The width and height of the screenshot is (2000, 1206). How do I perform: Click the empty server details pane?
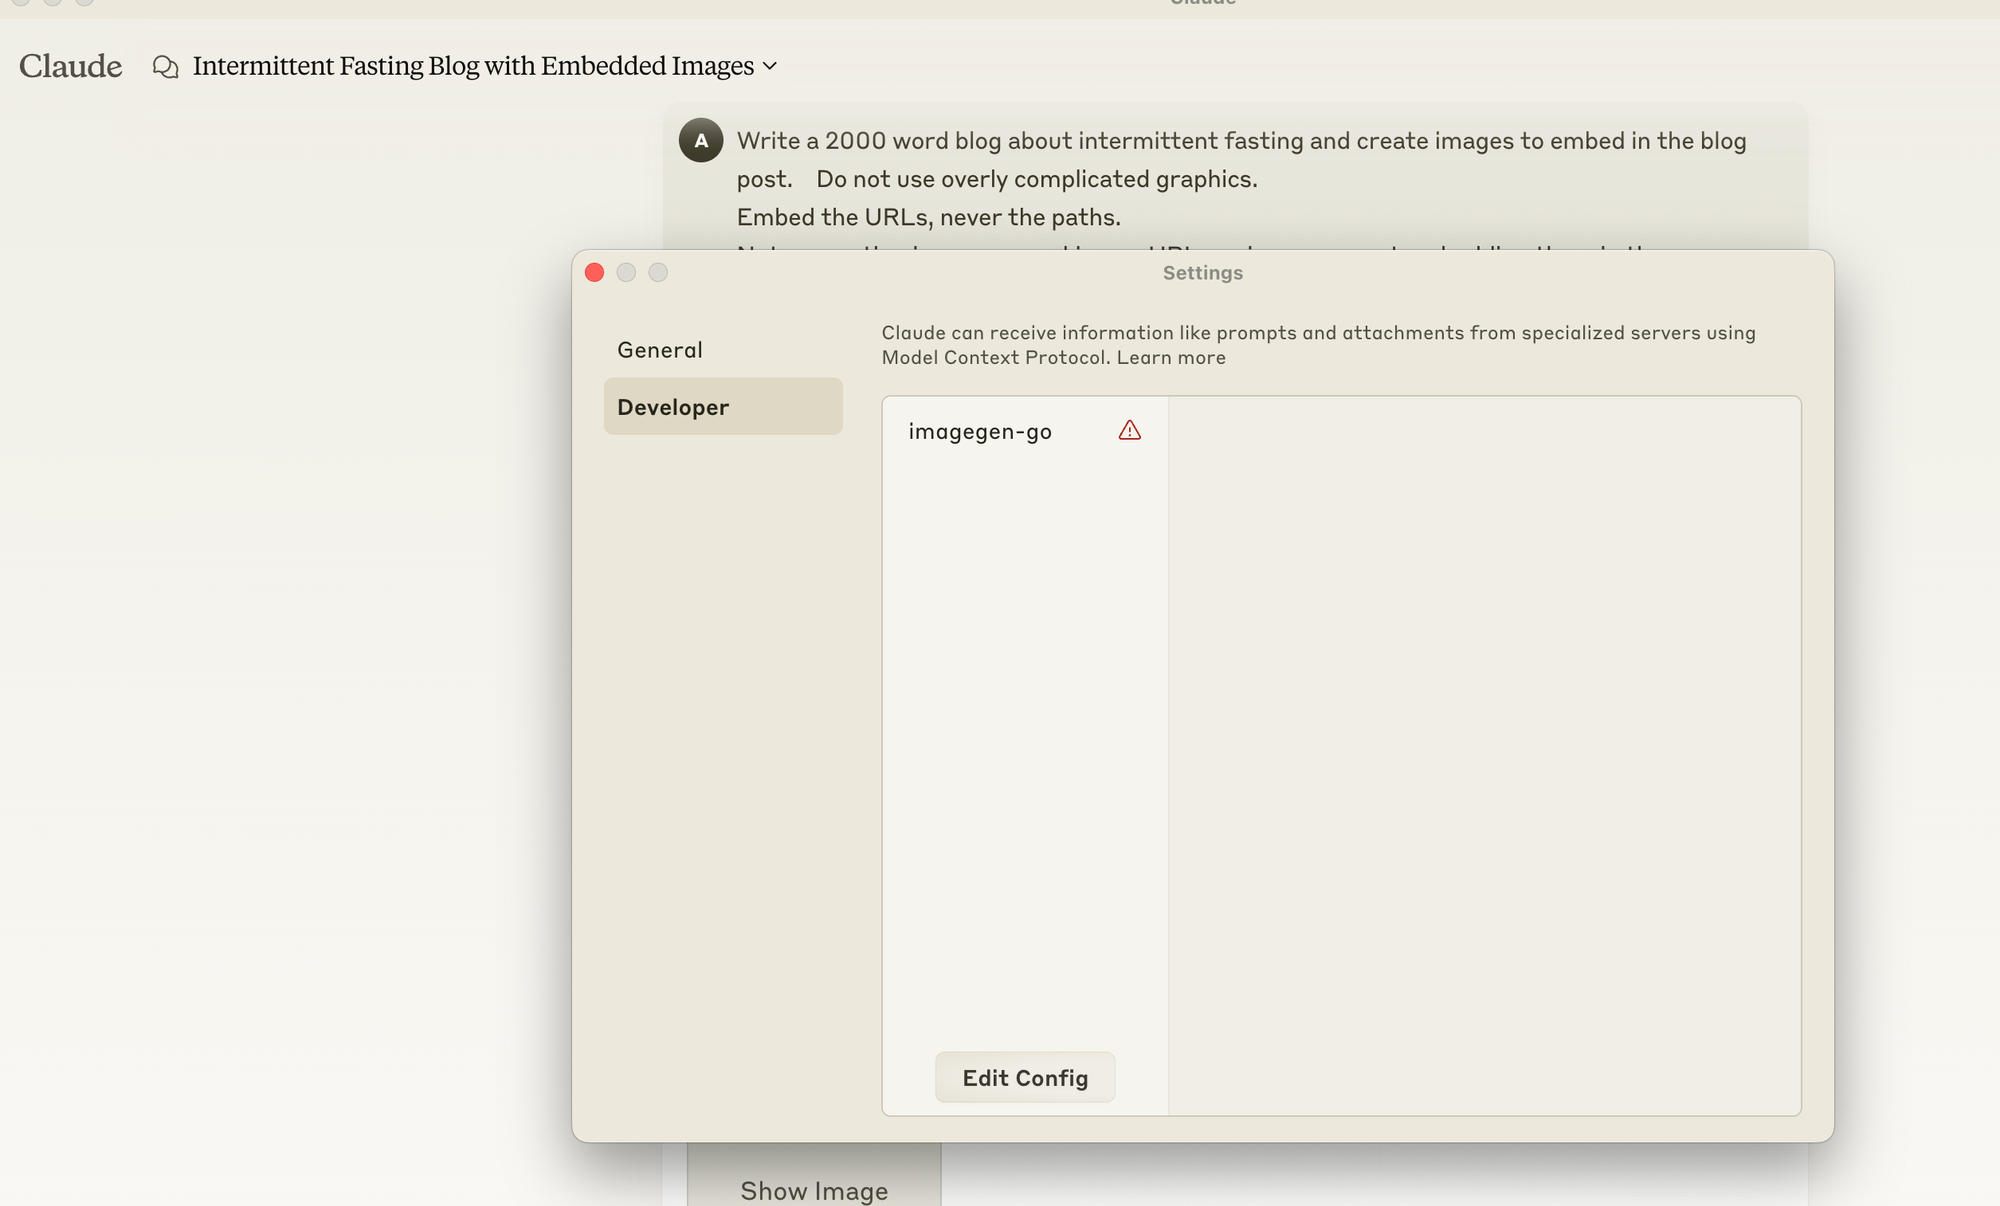click(1484, 755)
